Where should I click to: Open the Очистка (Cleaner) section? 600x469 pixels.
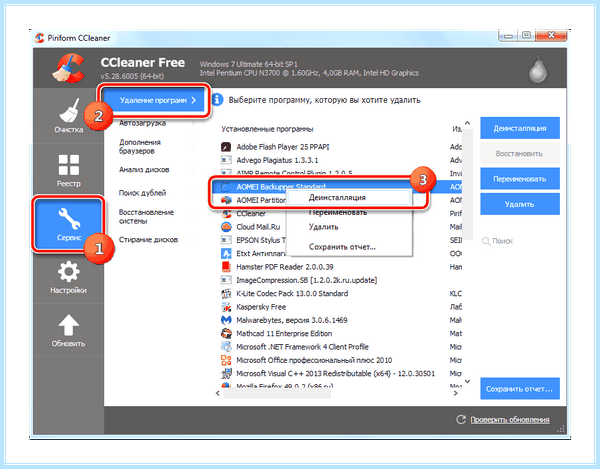pos(68,116)
